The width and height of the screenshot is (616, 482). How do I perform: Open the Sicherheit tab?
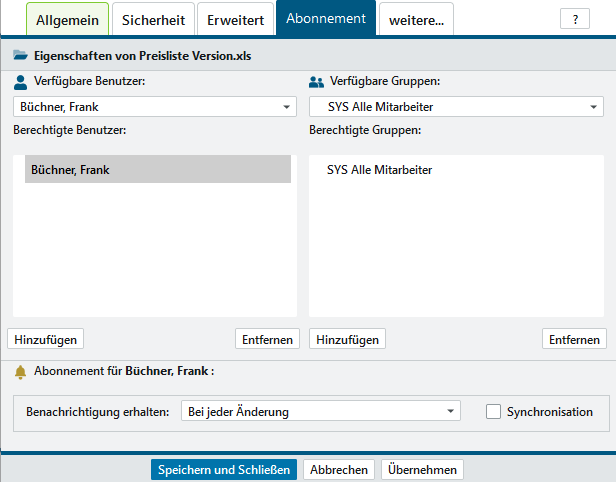click(151, 20)
